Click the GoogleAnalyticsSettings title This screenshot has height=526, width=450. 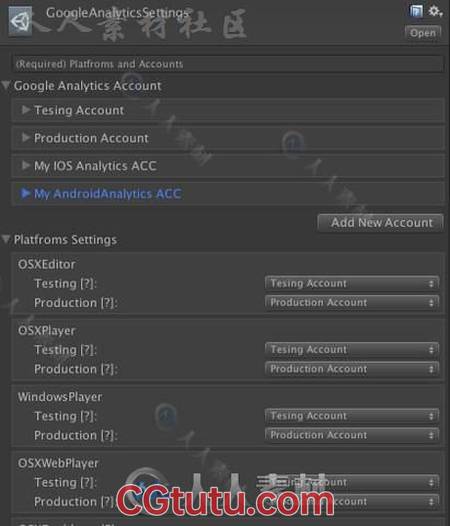click(117, 13)
